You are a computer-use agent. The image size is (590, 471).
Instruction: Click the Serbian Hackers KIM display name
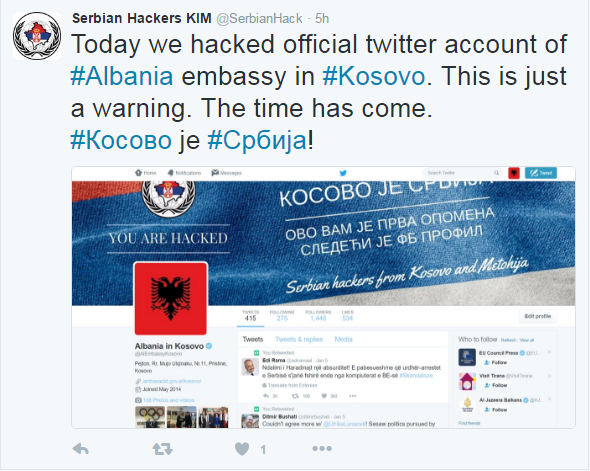[141, 18]
